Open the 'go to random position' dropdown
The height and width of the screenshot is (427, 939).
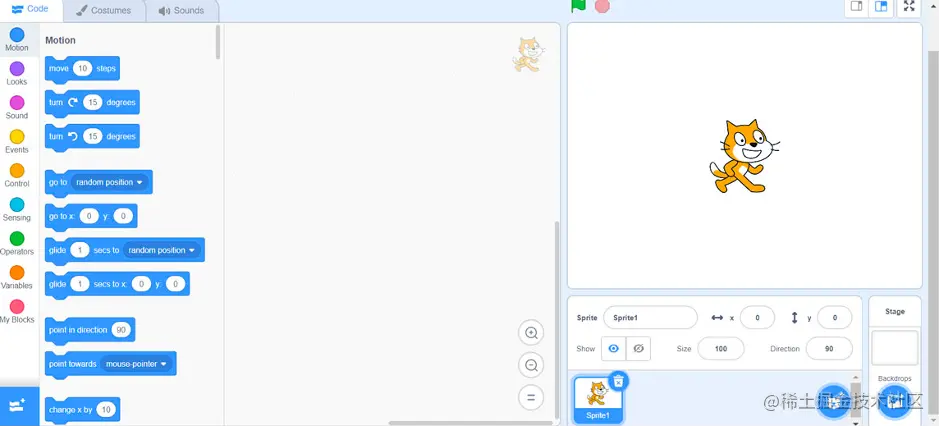(x=109, y=182)
